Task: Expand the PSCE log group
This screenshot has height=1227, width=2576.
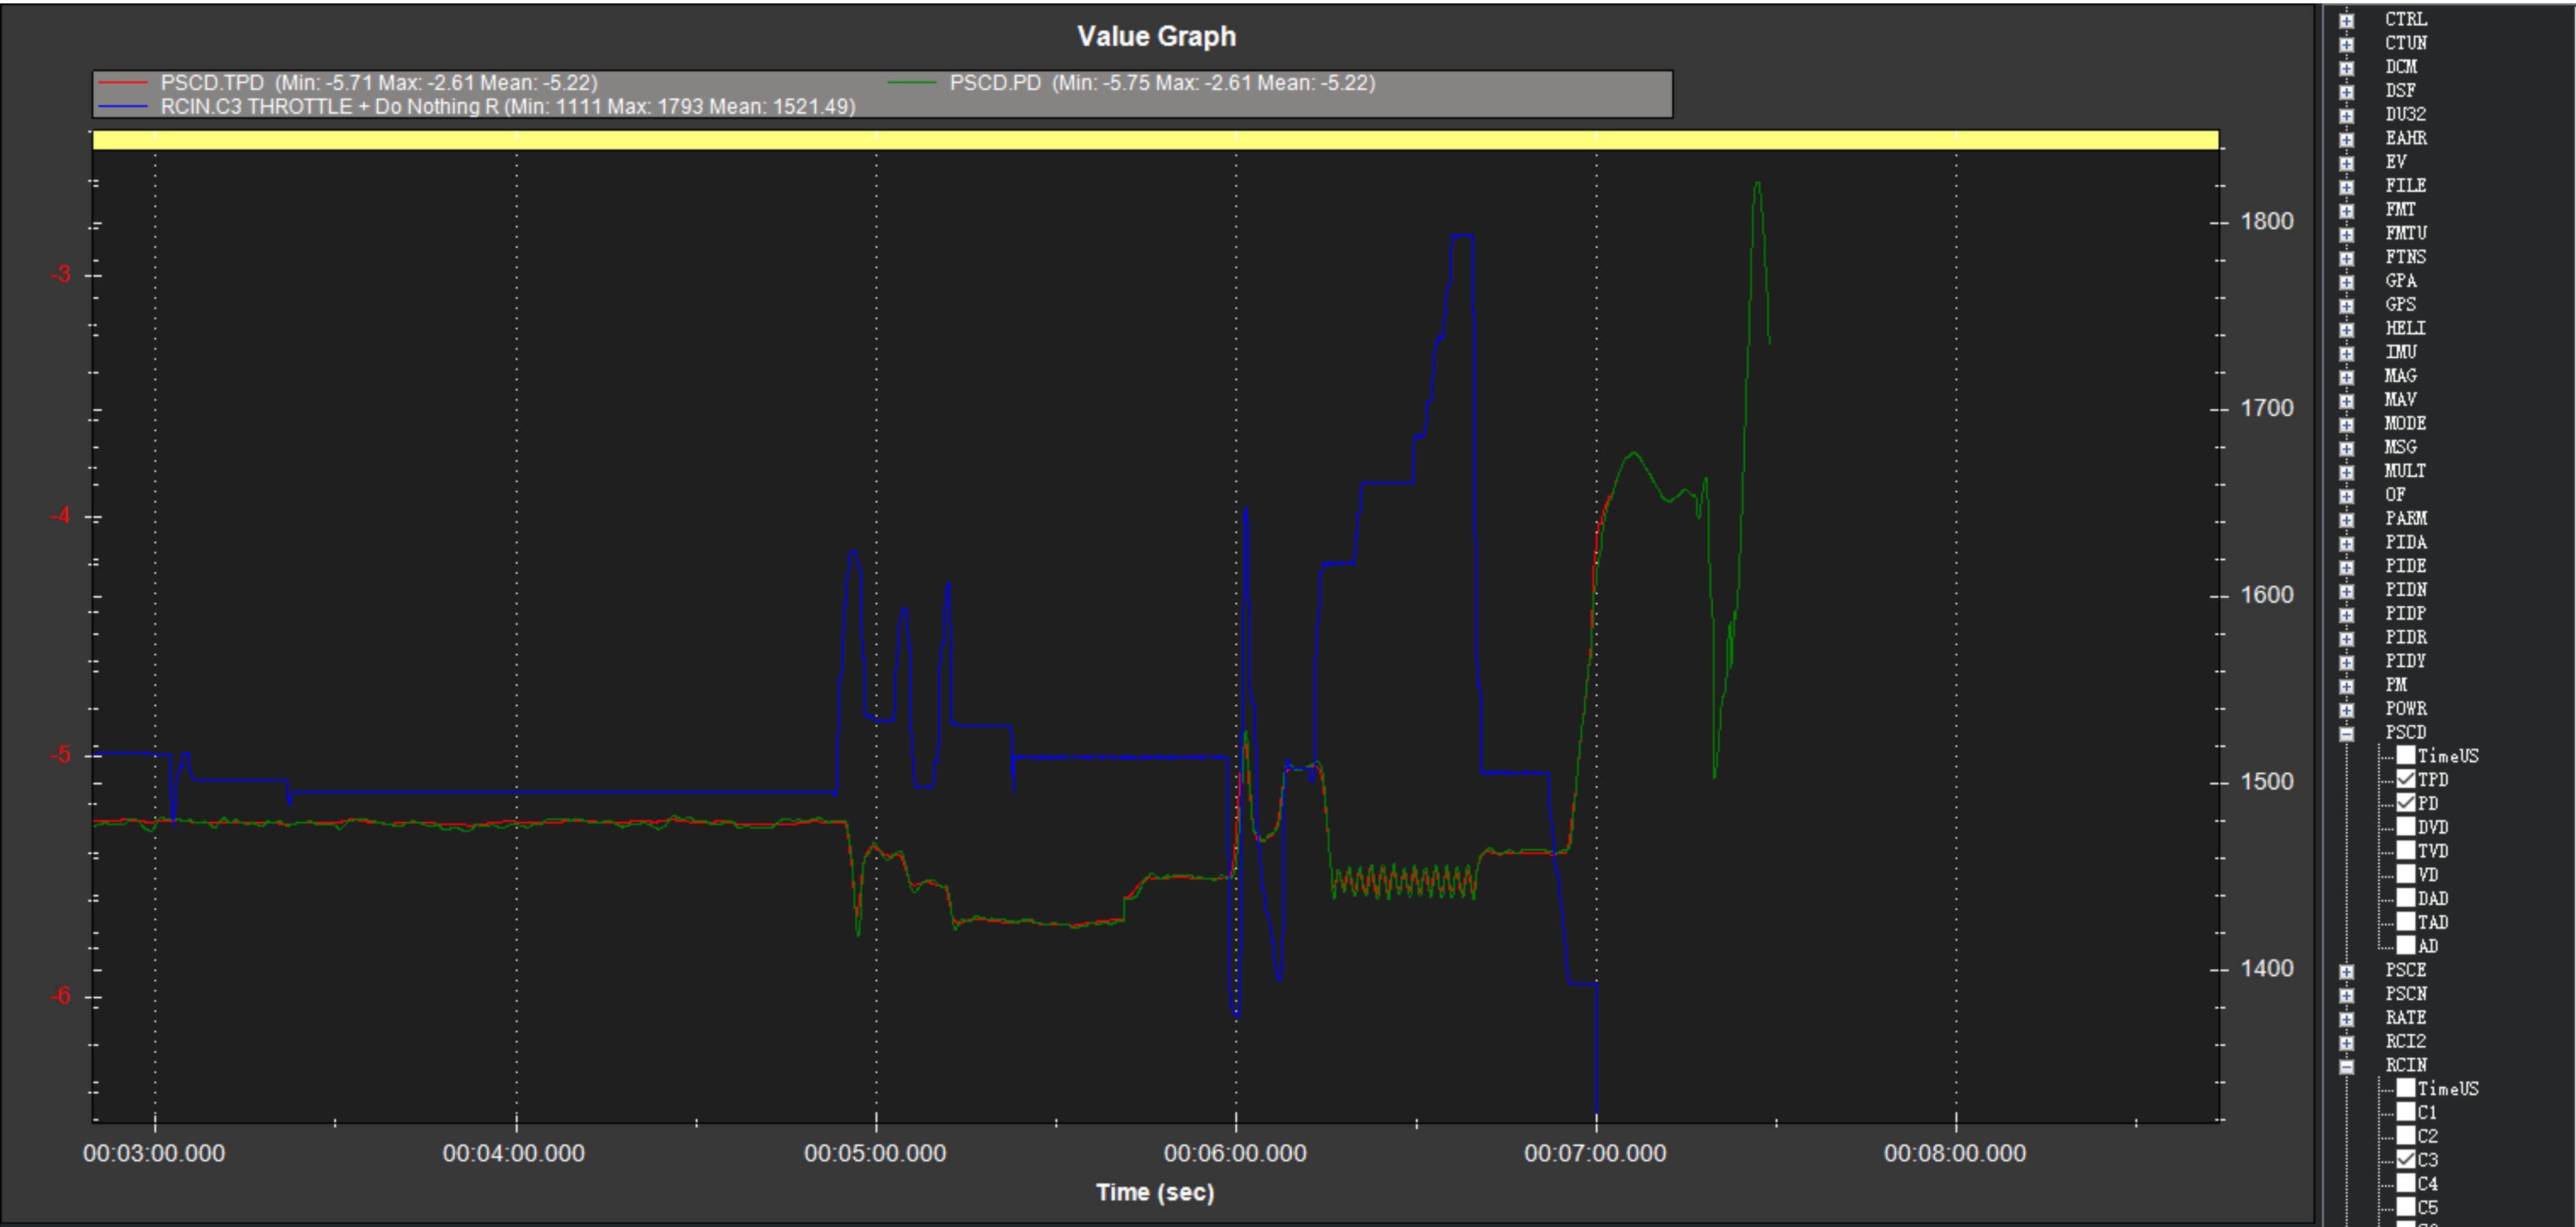Action: tap(2347, 971)
